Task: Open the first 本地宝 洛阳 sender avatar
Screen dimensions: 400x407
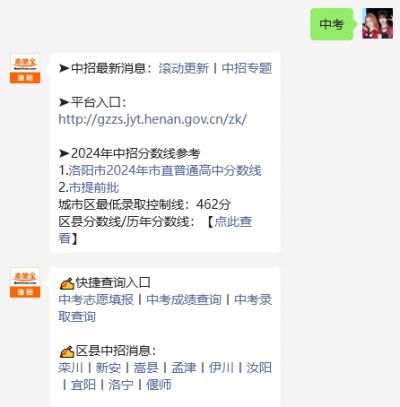Action: (25, 68)
